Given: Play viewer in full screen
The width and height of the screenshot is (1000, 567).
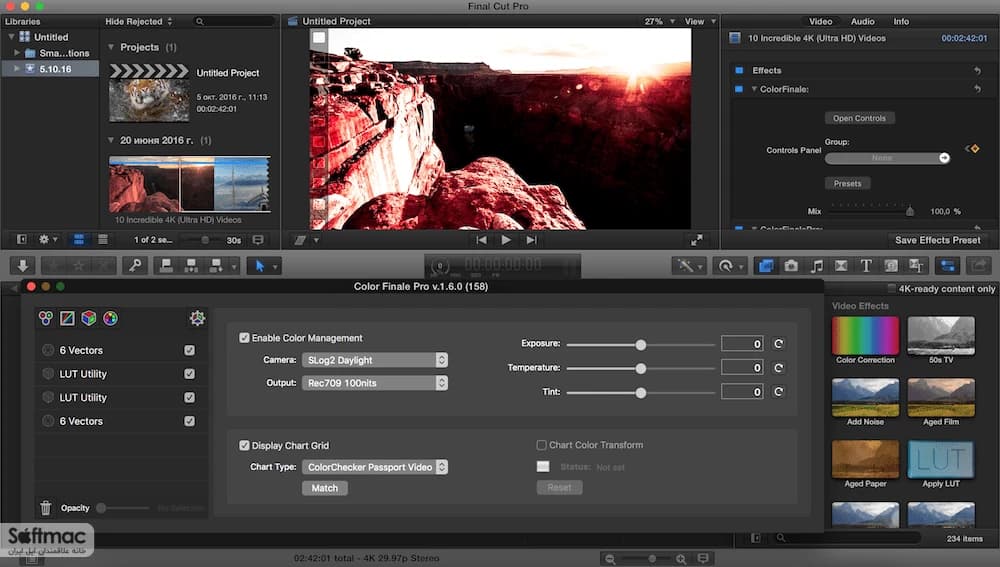Looking at the screenshot, I should tap(696, 240).
